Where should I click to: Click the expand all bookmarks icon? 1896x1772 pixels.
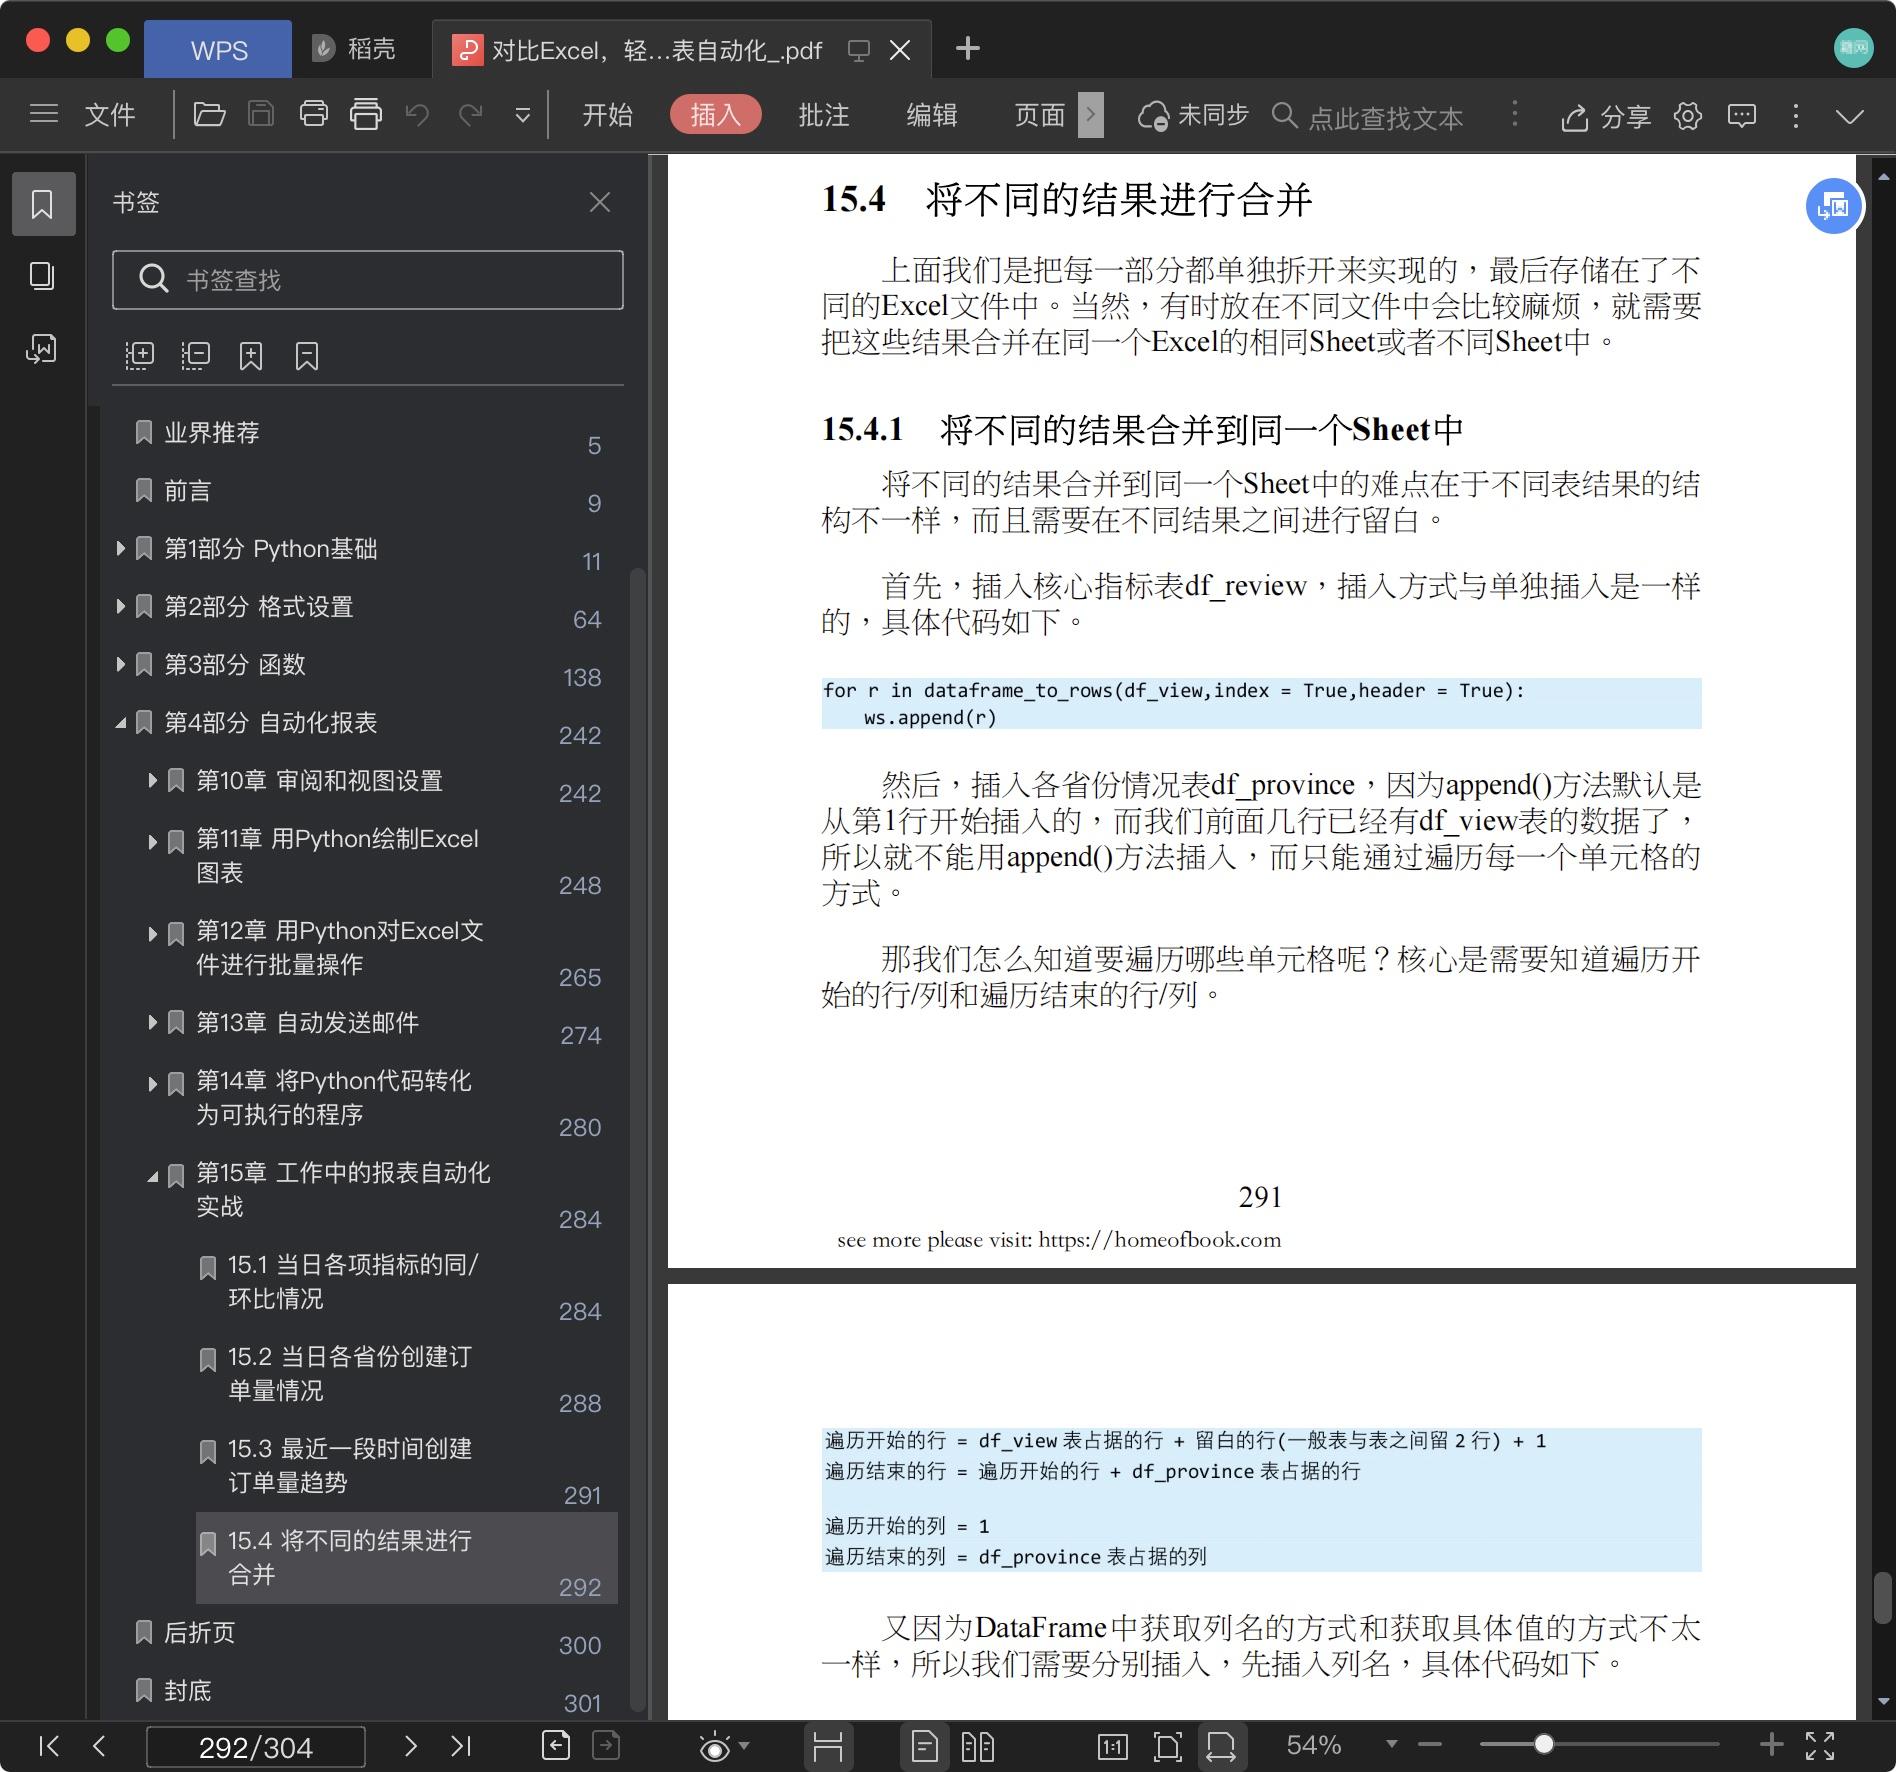[x=139, y=355]
